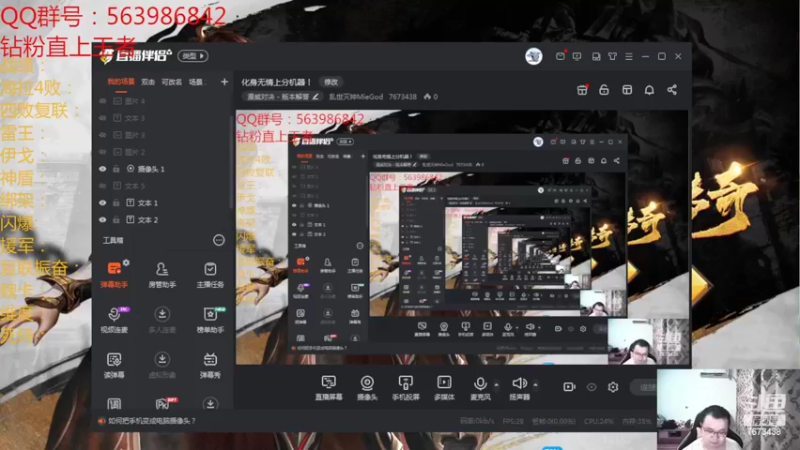Mute the 扬声器 speaker
The image size is (800, 450).
pyautogui.click(x=519, y=388)
